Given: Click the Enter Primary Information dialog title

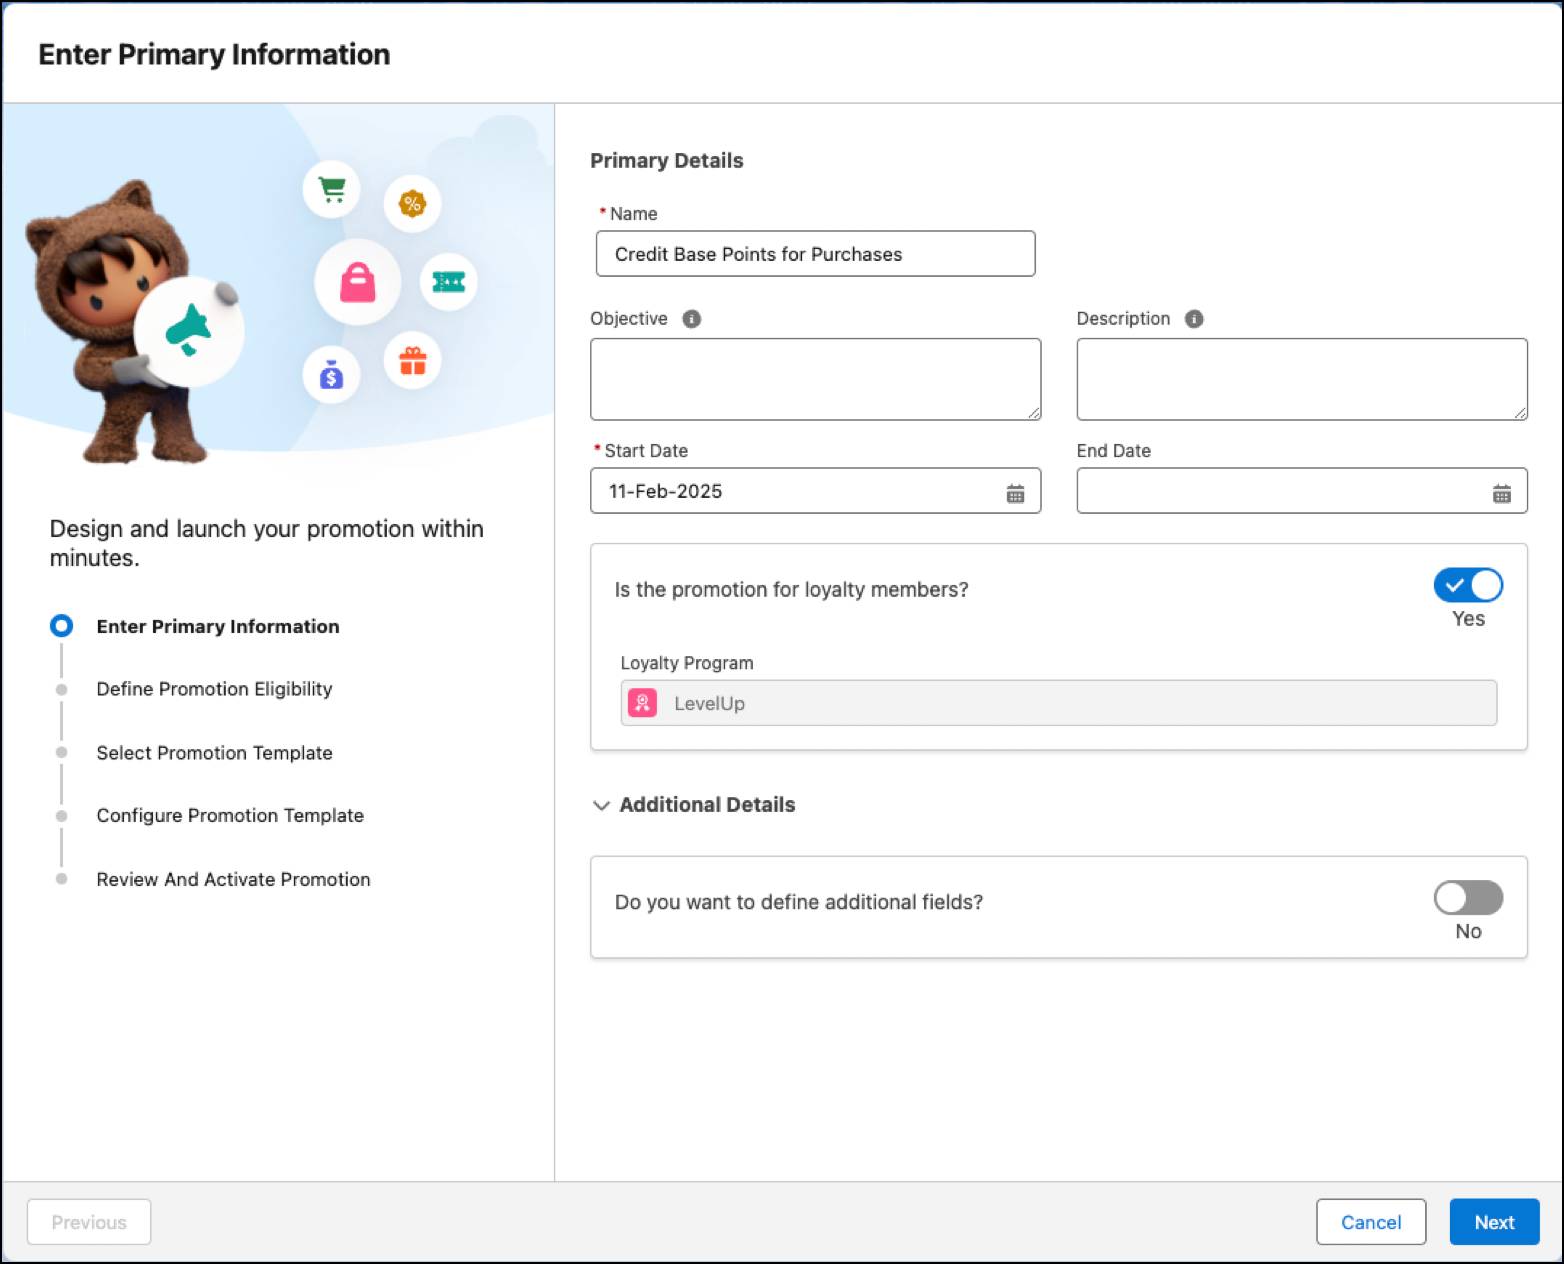Looking at the screenshot, I should click(x=214, y=54).
